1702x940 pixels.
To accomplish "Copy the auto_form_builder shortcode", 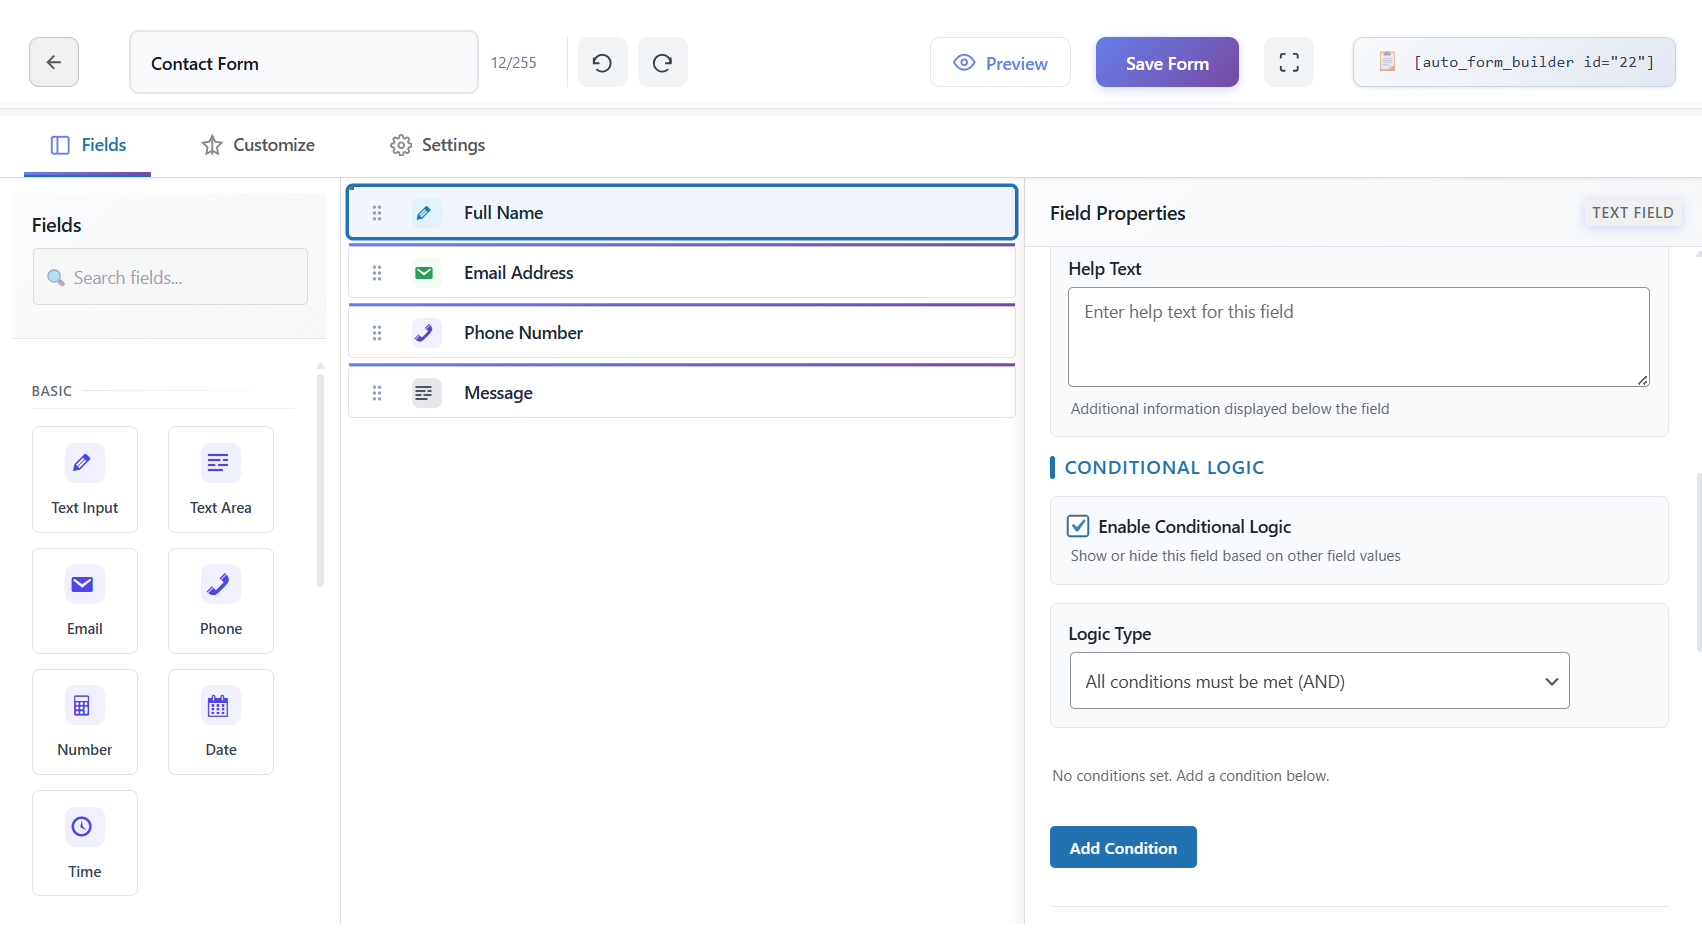I will coord(1514,62).
